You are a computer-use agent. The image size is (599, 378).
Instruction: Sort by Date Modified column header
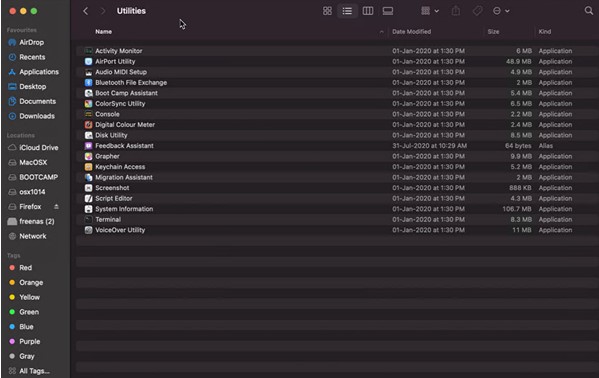click(411, 32)
